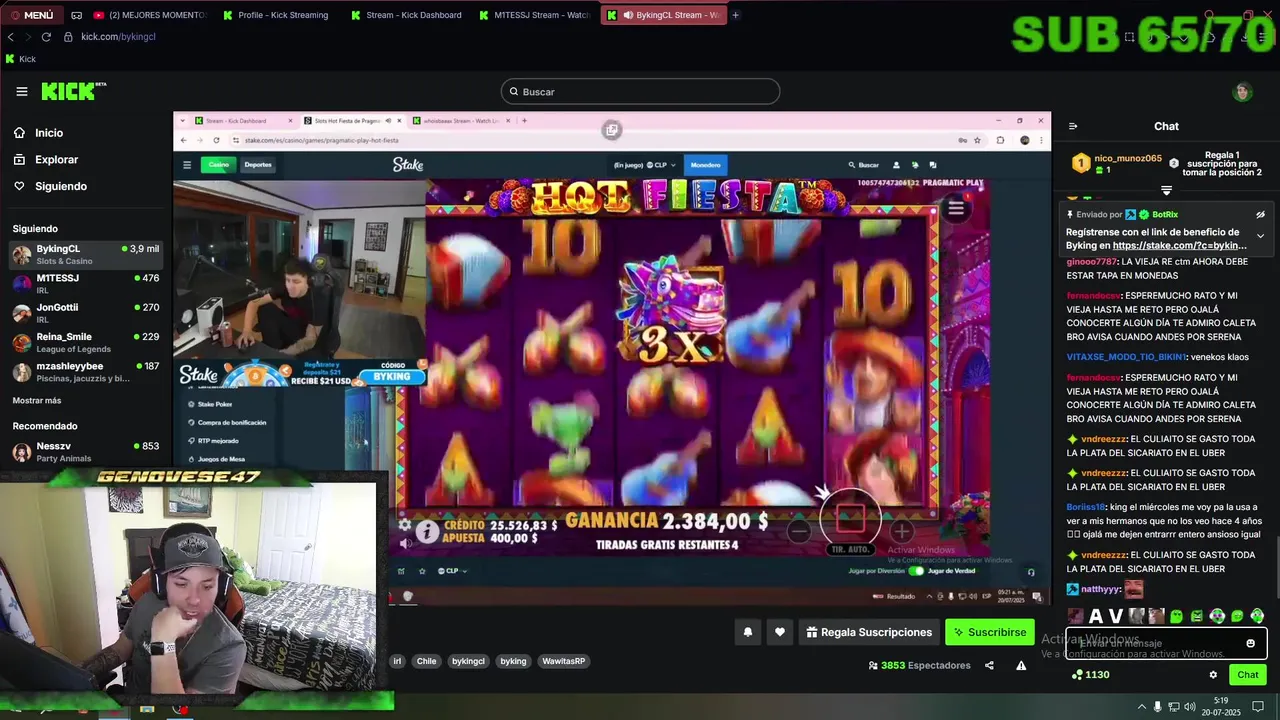Open BotRix username in pinned message

click(1165, 214)
